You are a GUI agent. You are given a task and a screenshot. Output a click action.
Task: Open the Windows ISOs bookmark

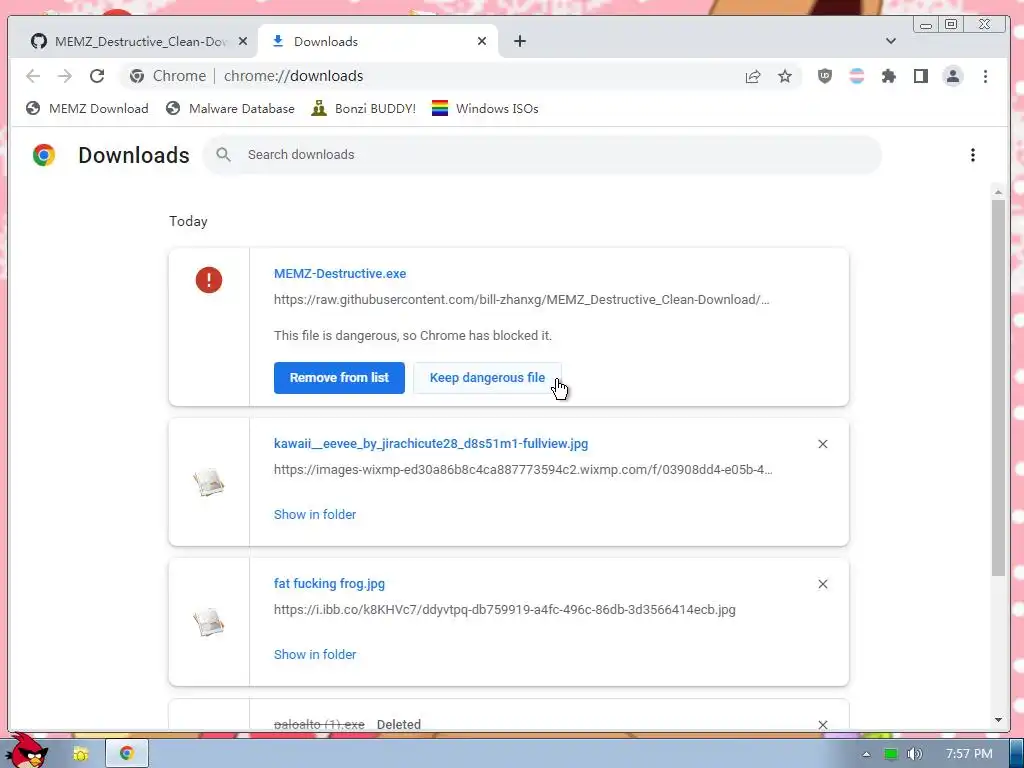[x=485, y=108]
